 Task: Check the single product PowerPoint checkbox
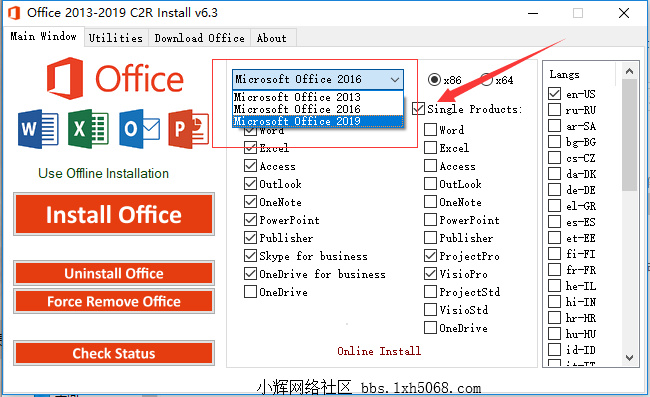tap(430, 220)
